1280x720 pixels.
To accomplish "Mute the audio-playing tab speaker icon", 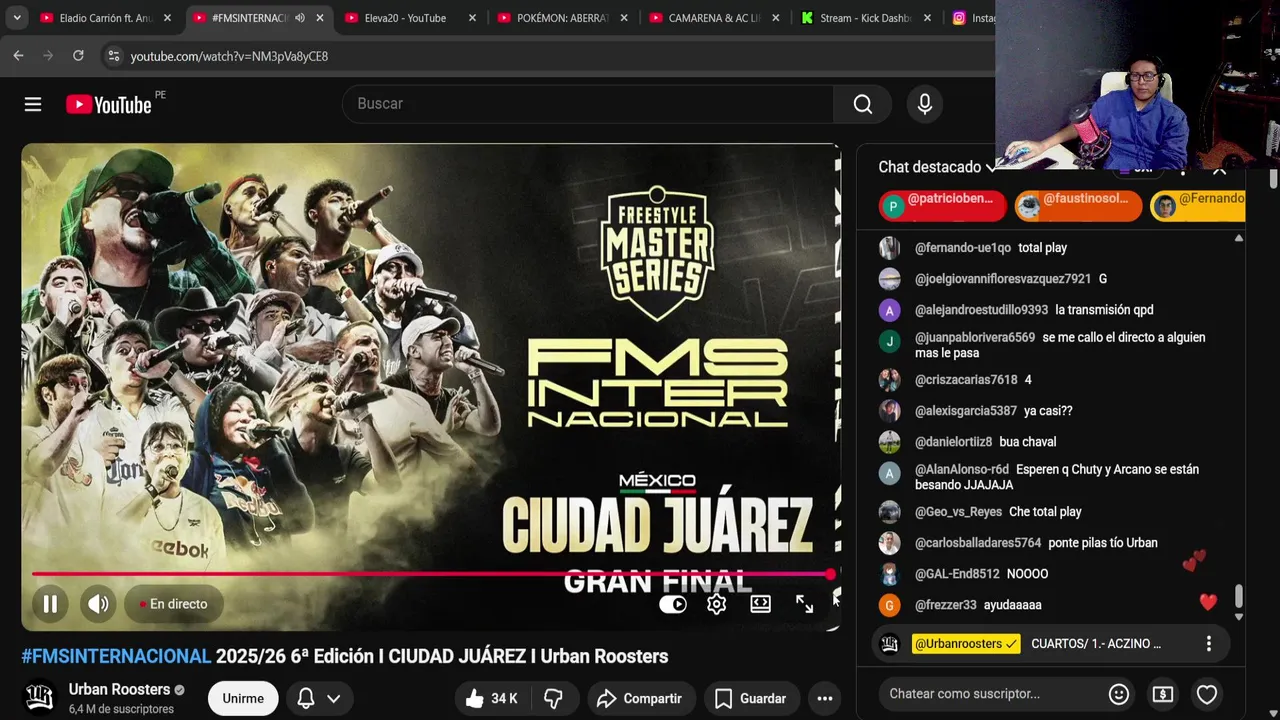I will [x=299, y=18].
